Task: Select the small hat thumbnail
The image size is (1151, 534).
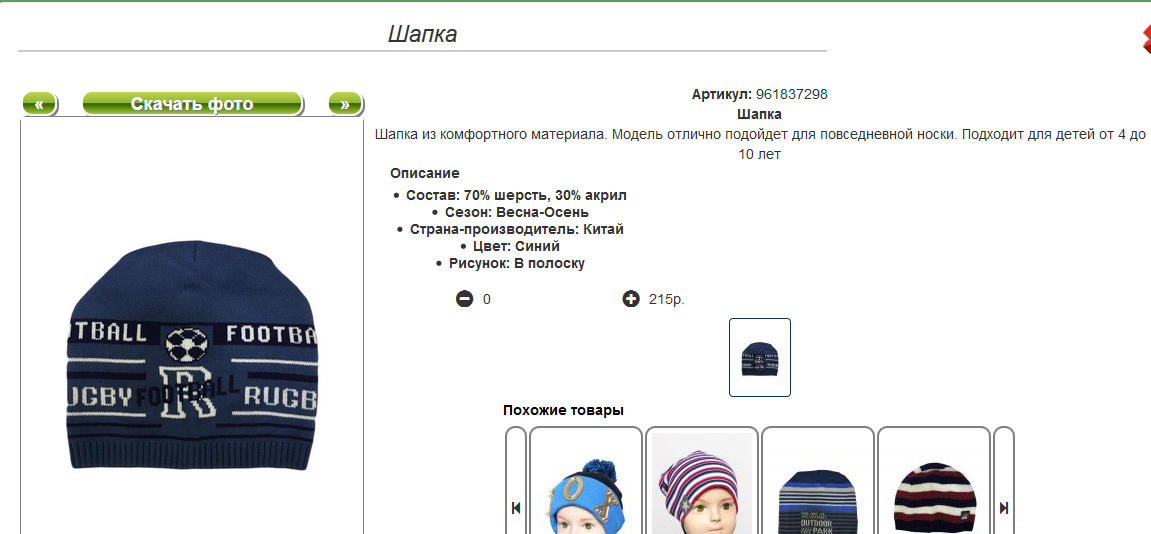Action: (x=760, y=357)
